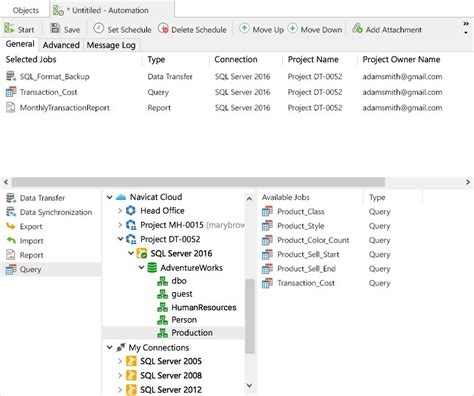Screen dimensions: 474x396
Task: Choose the Import job type
Action: point(25,241)
